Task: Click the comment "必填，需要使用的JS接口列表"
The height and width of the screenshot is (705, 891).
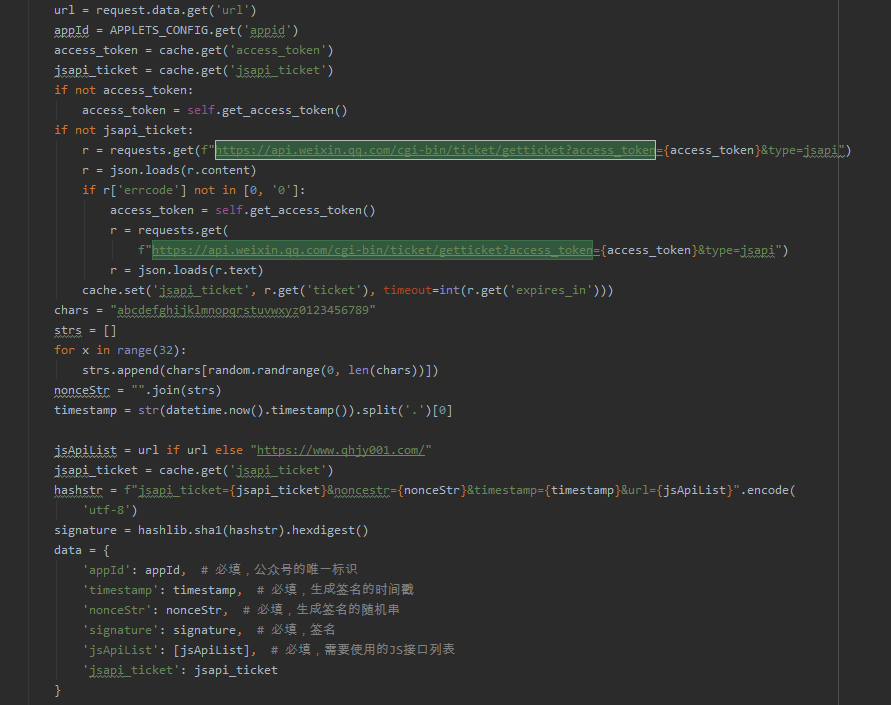Action: click(x=370, y=649)
